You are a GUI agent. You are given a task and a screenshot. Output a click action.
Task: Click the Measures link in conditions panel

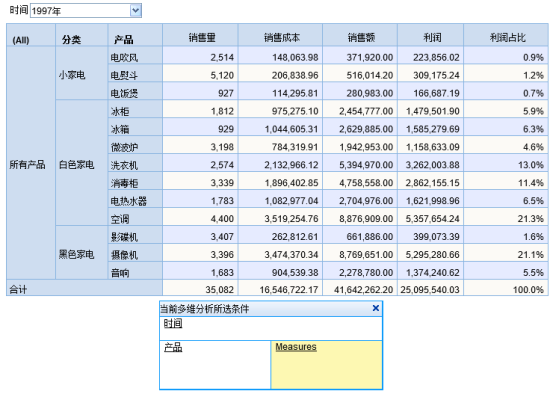pyautogui.click(x=296, y=347)
